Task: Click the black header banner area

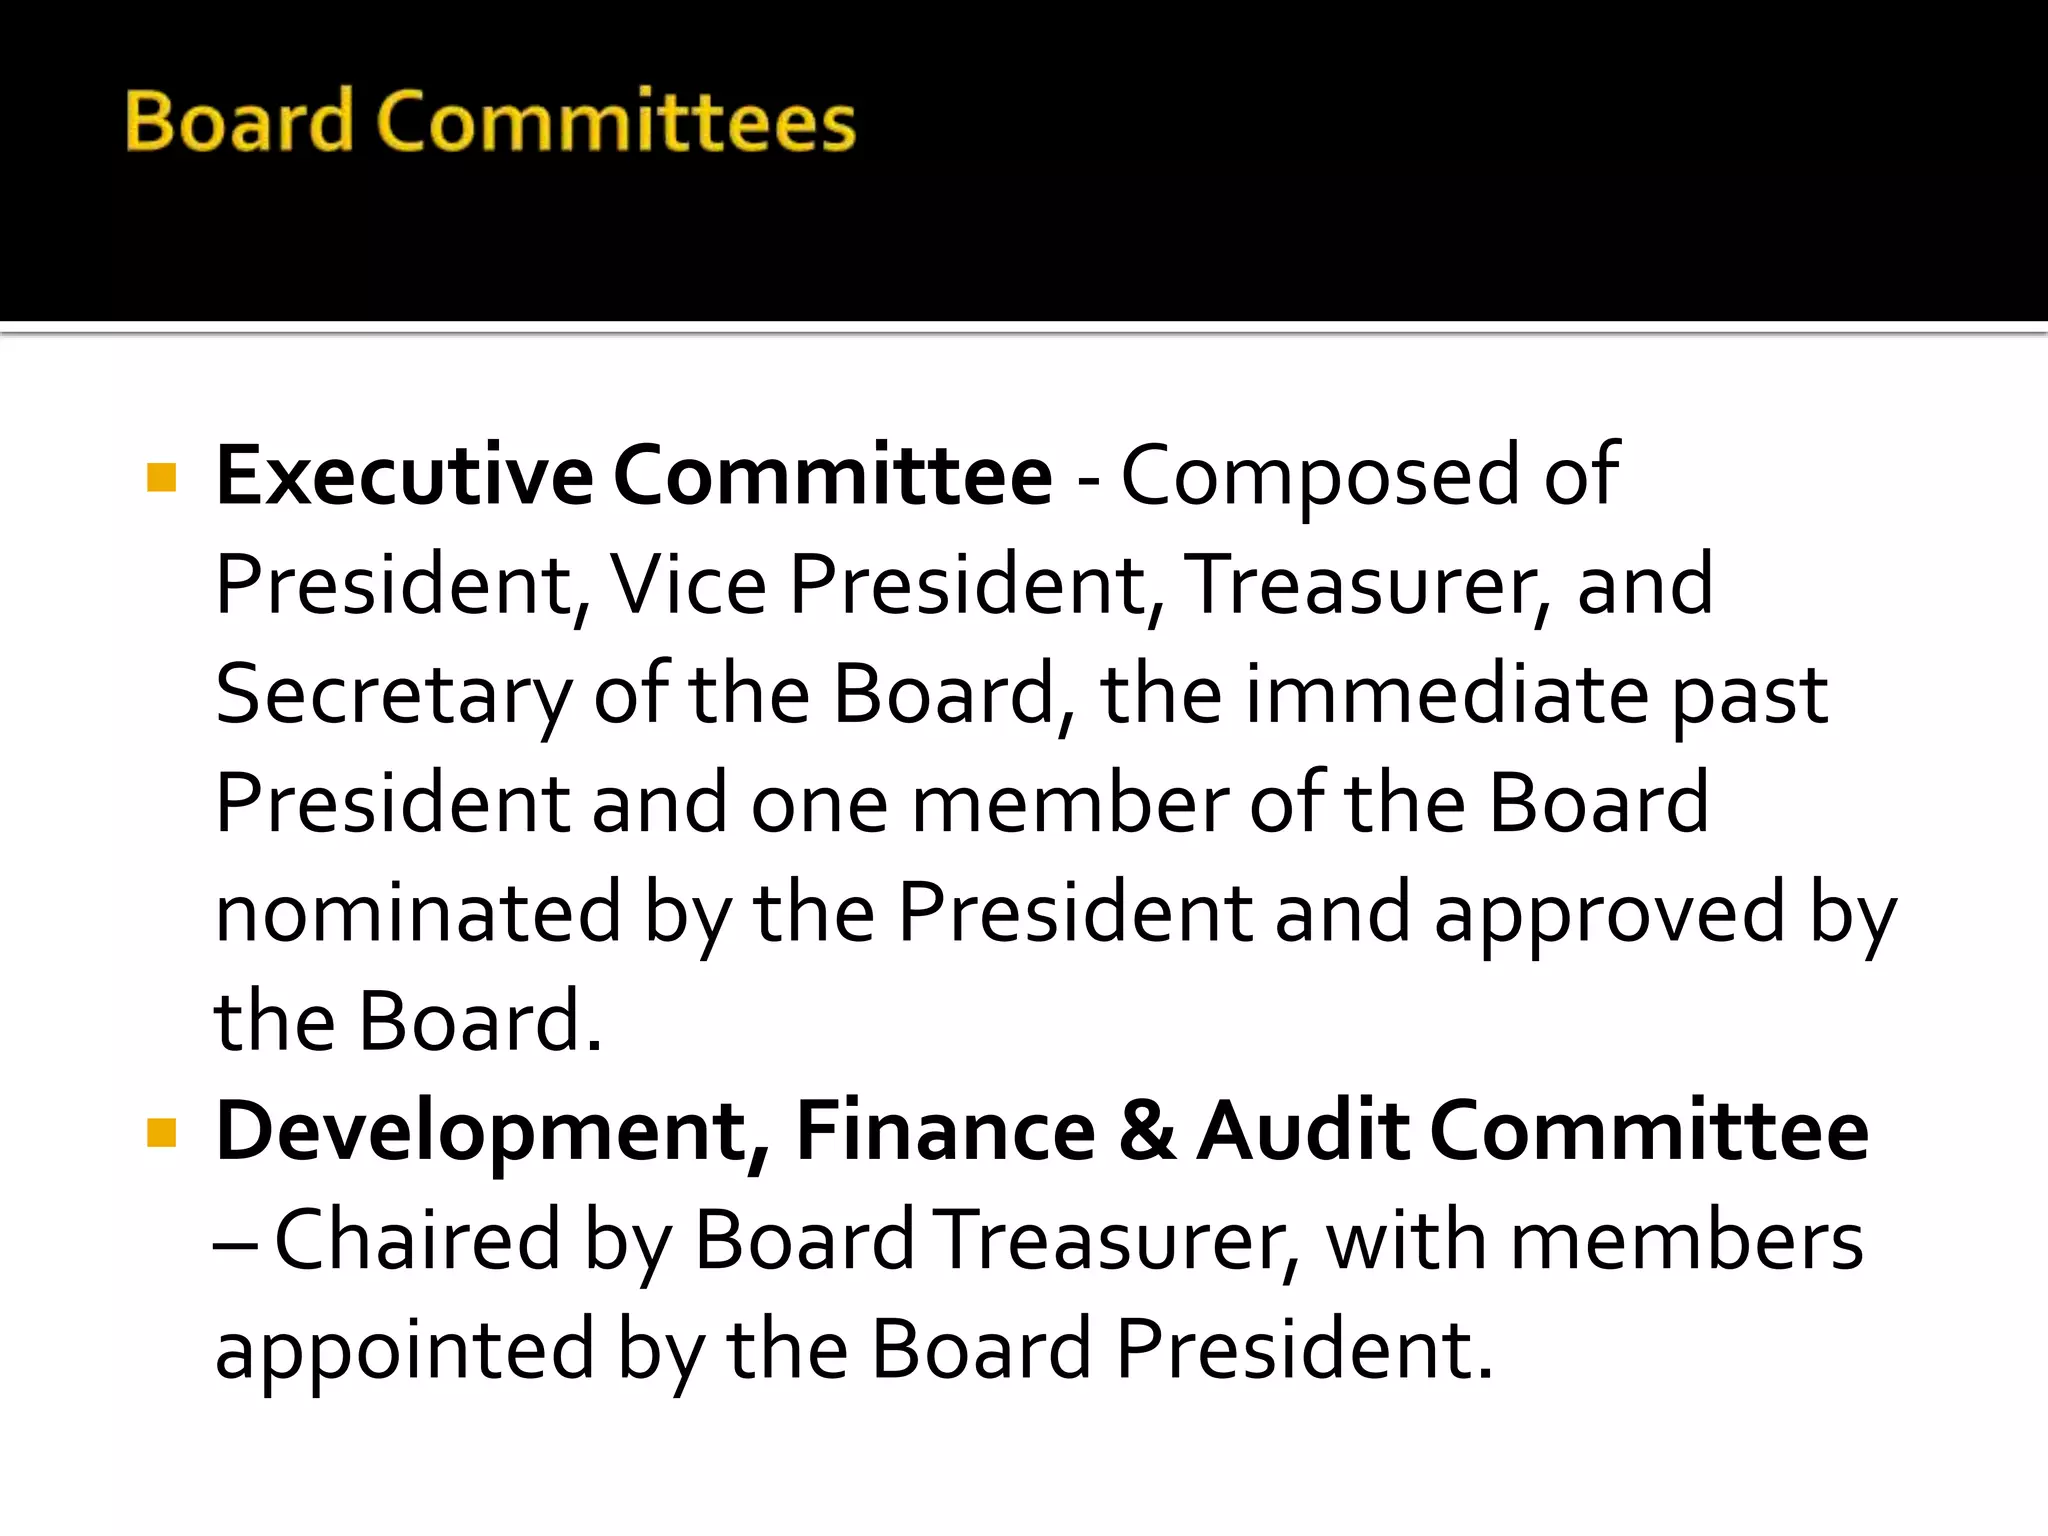Action: coord(1024,160)
